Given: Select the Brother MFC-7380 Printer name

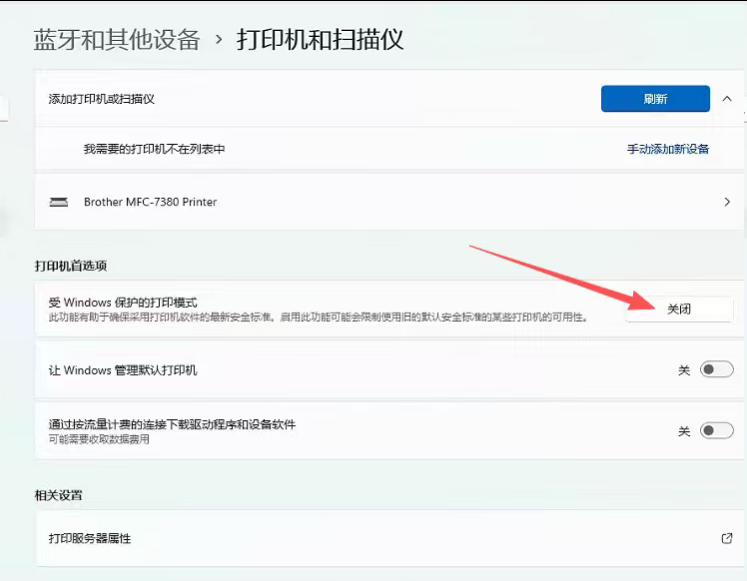Looking at the screenshot, I should tap(150, 202).
